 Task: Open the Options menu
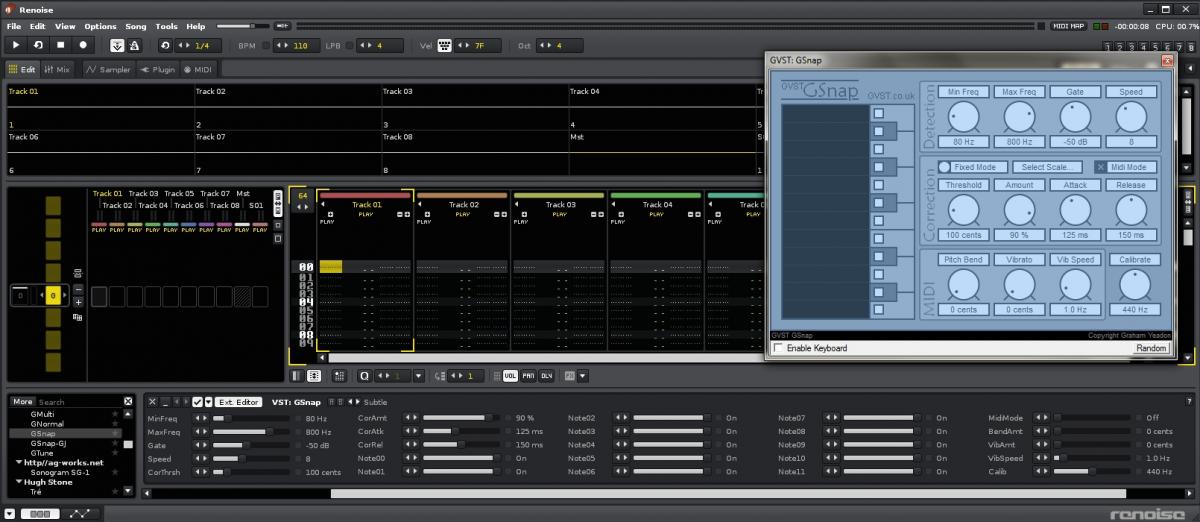100,26
